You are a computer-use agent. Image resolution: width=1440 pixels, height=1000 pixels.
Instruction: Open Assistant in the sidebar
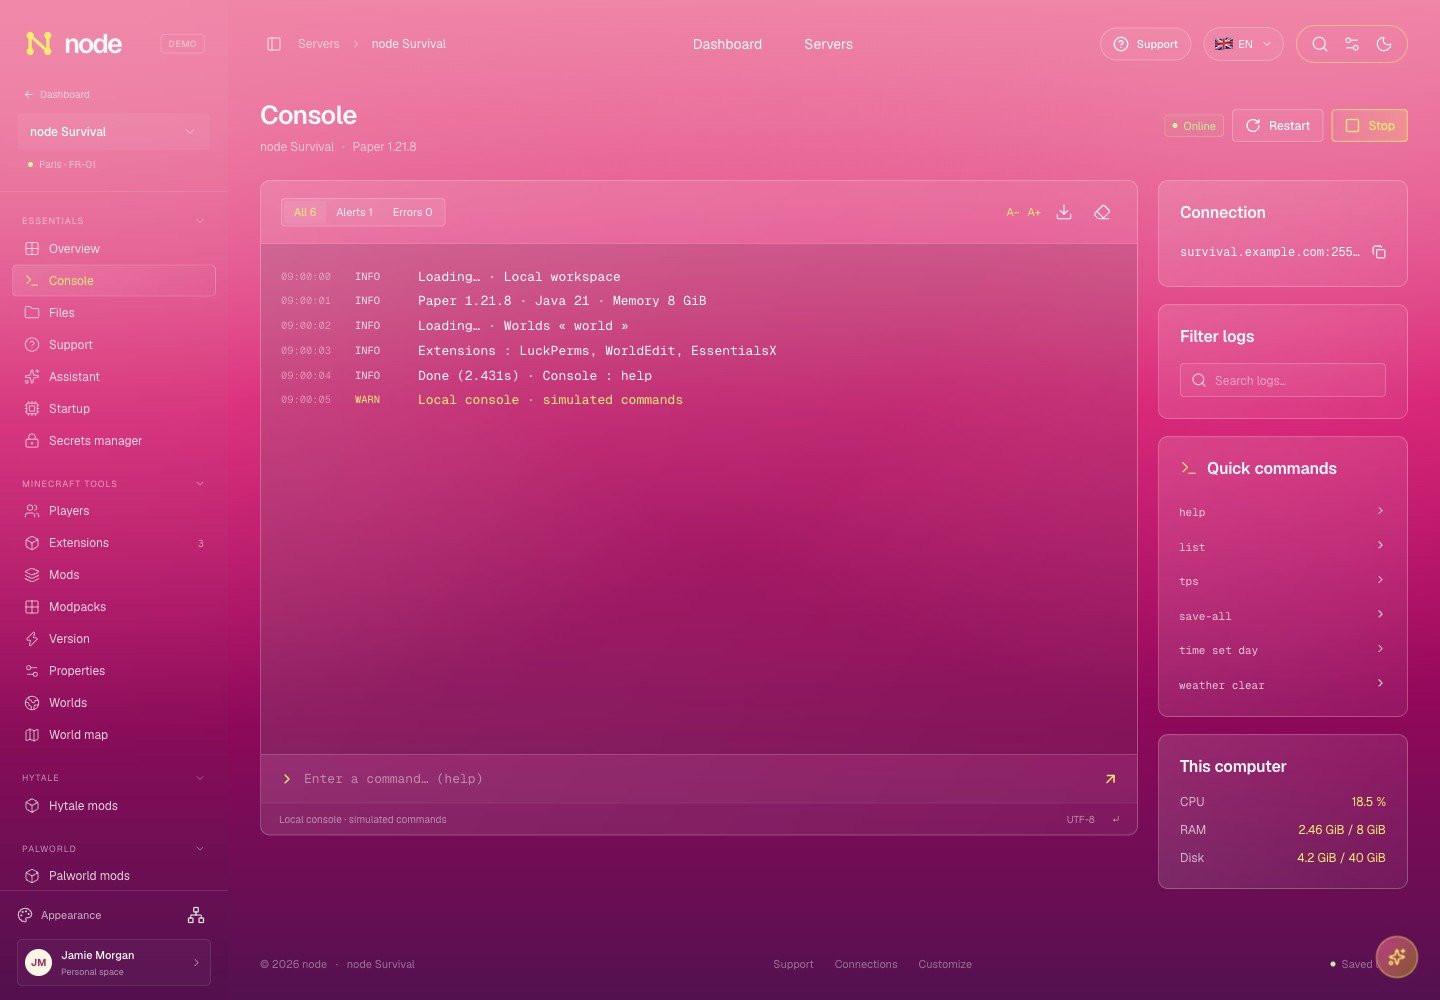pos(114,377)
